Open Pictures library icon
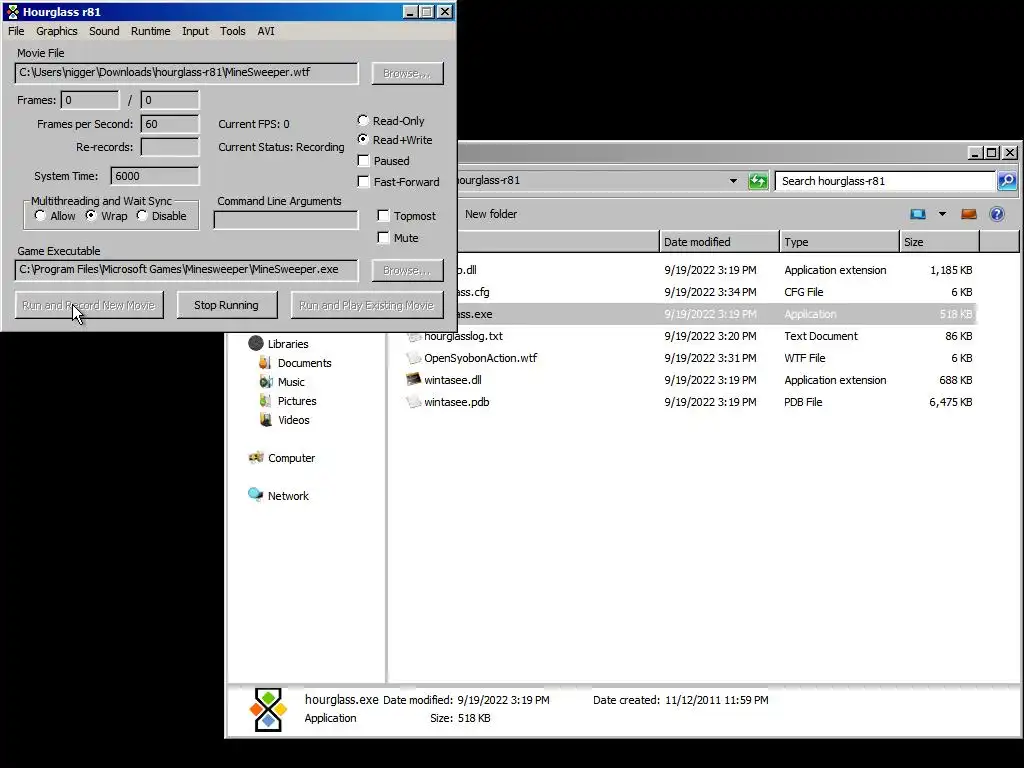 coord(264,400)
